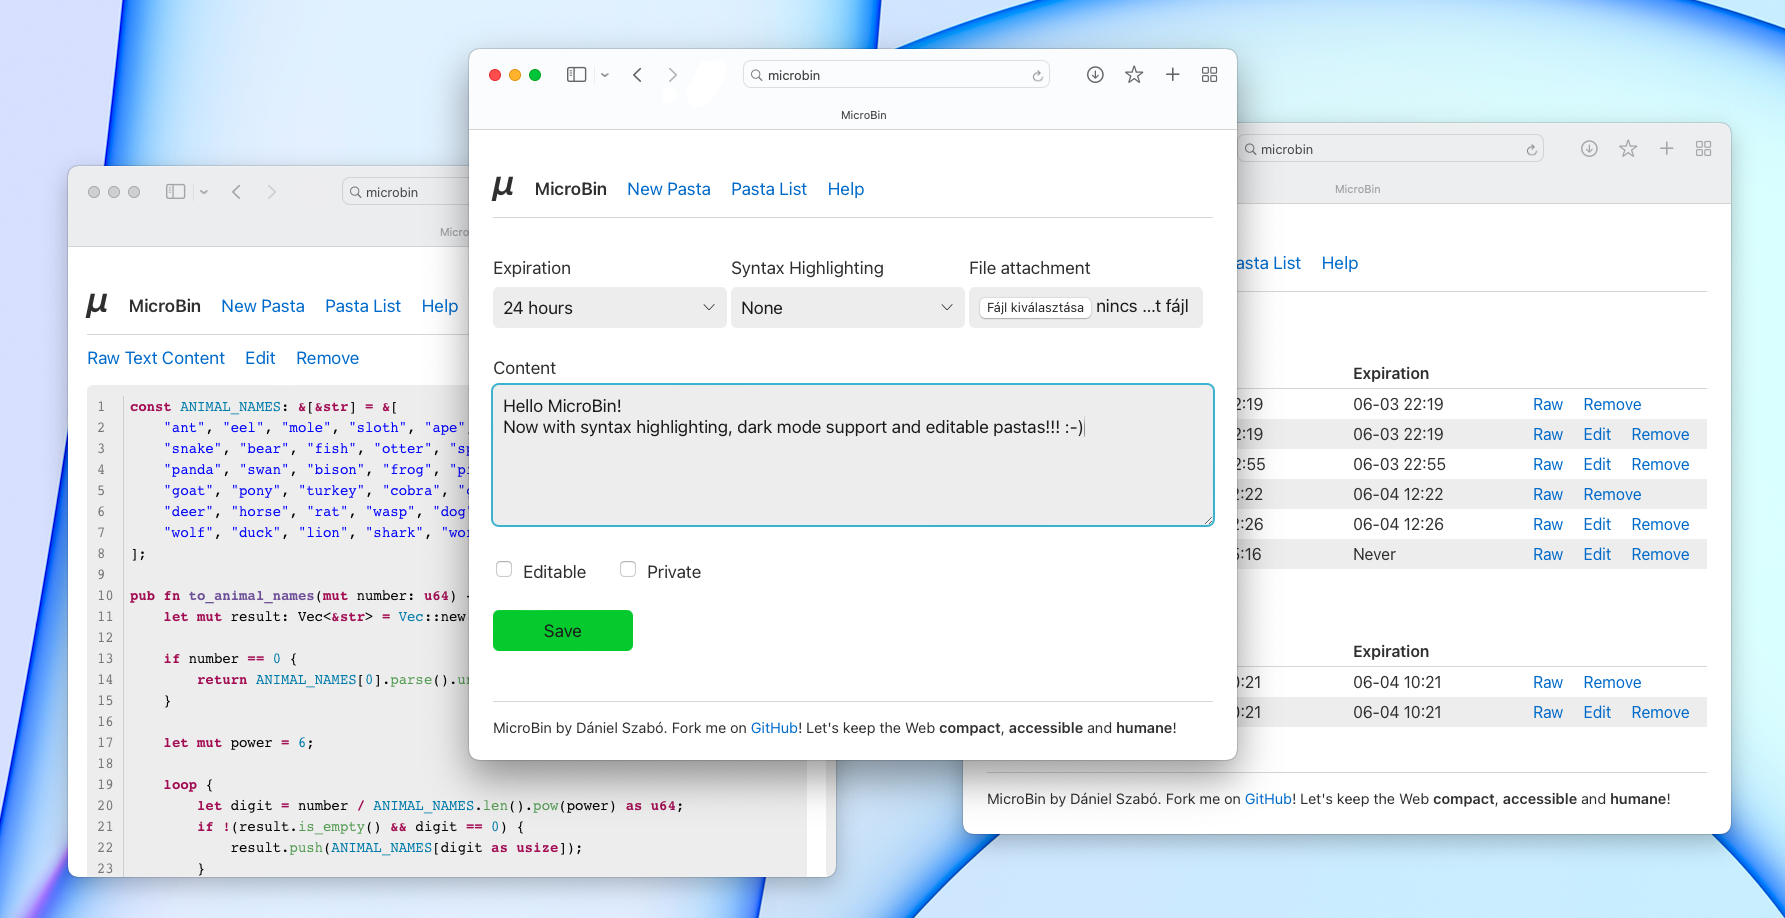Click Raw for the Never expiration row
Screen dimensions: 1785x918
point(1548,554)
